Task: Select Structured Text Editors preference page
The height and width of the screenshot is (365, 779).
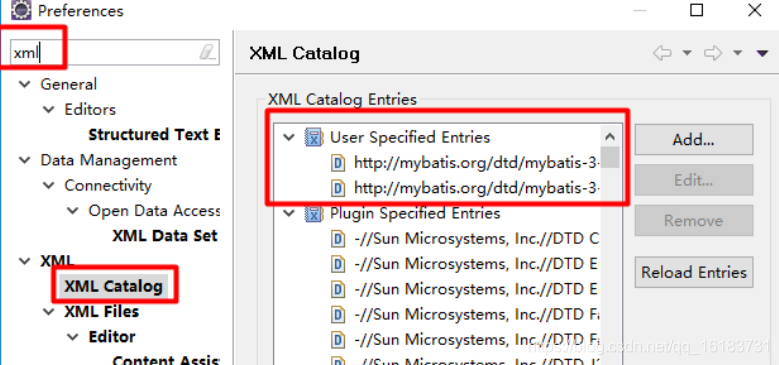Action: tap(154, 135)
